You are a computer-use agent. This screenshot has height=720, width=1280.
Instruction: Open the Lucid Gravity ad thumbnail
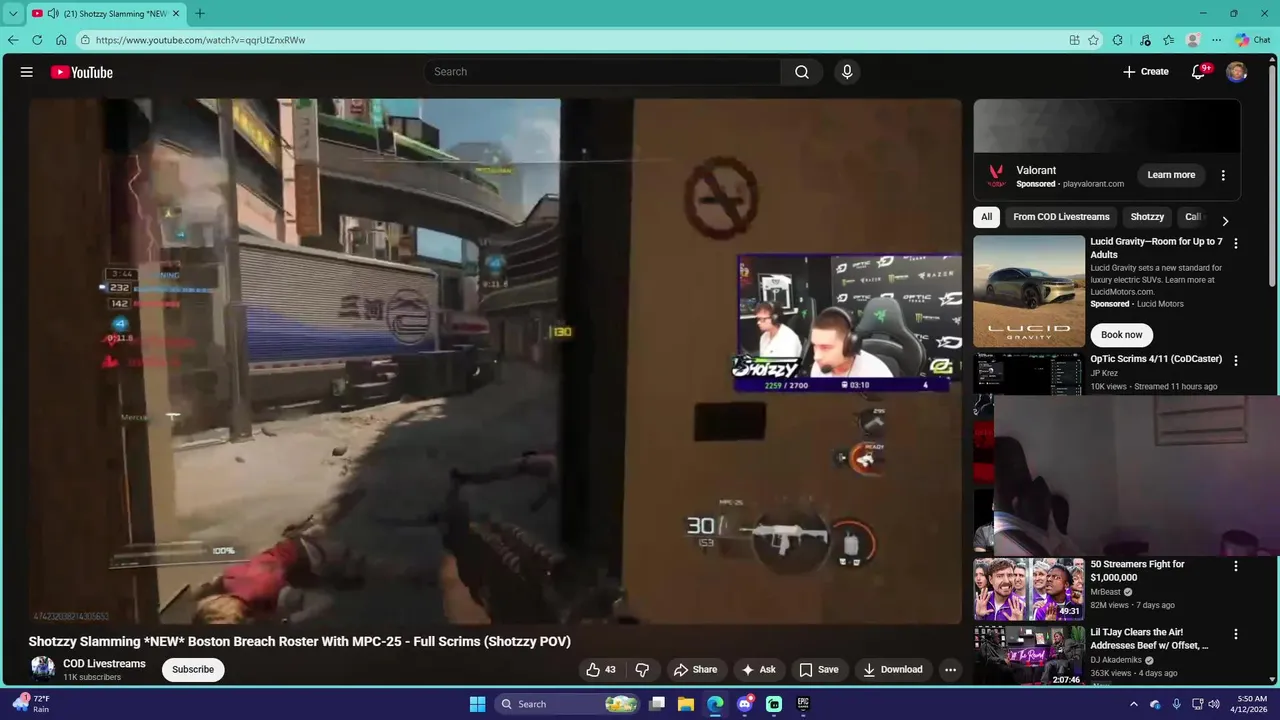coord(1029,291)
